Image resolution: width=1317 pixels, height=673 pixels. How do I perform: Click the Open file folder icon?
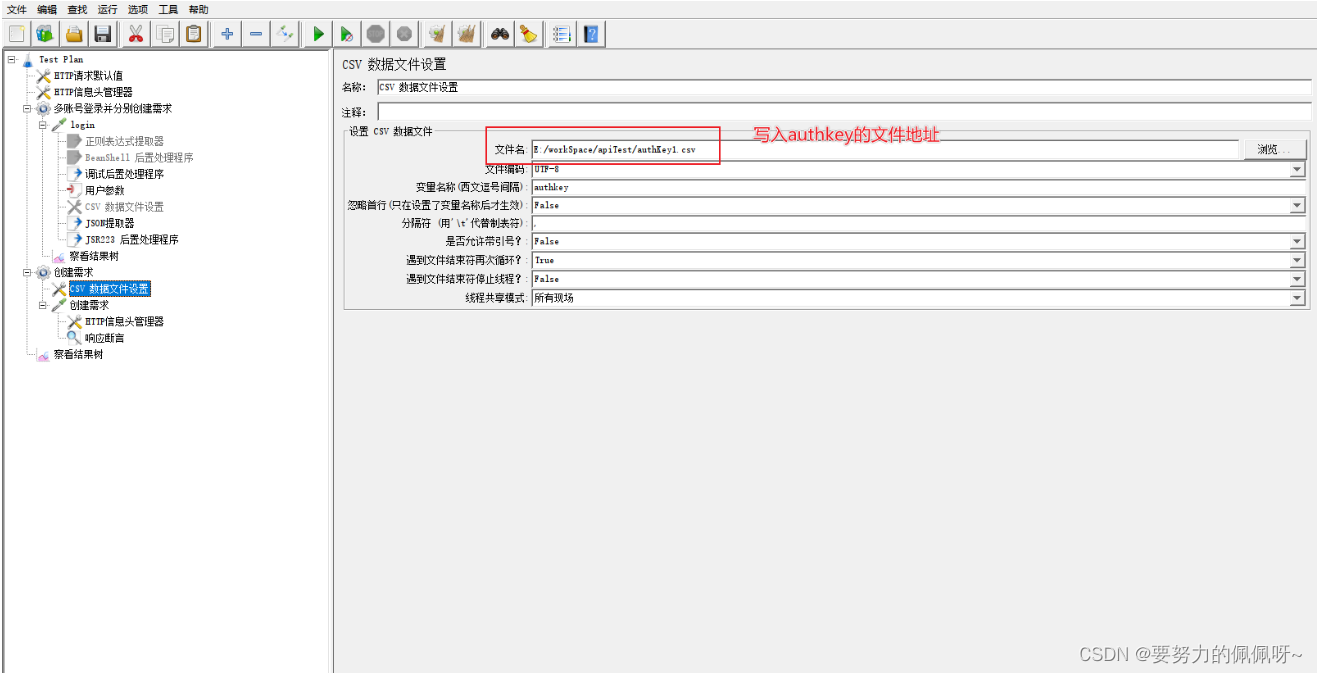point(74,34)
